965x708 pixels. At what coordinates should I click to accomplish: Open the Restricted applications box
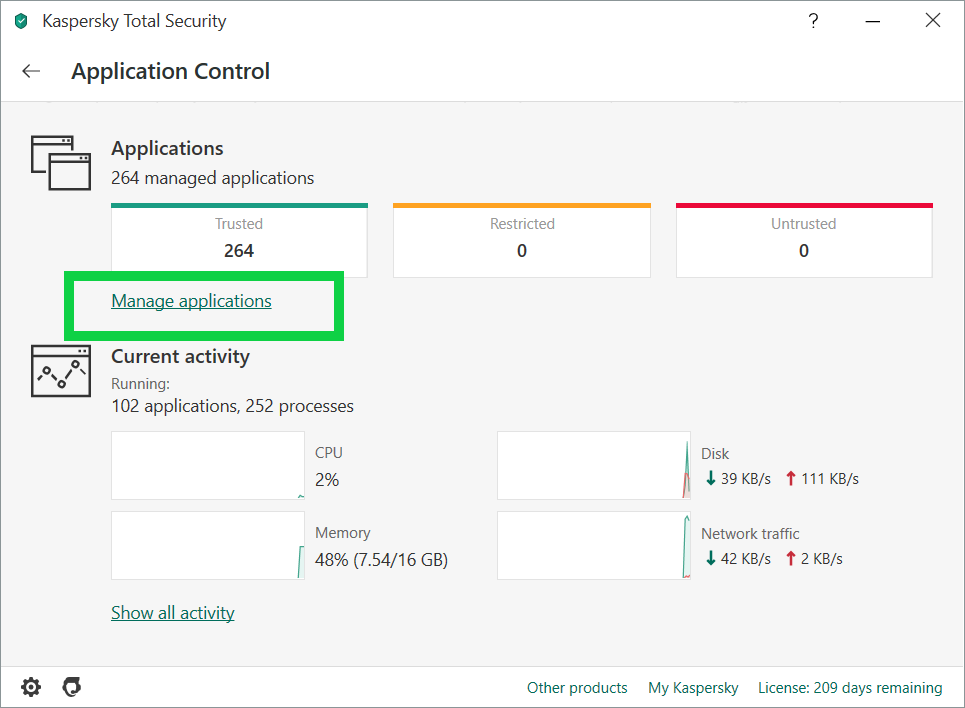pyautogui.click(x=521, y=240)
